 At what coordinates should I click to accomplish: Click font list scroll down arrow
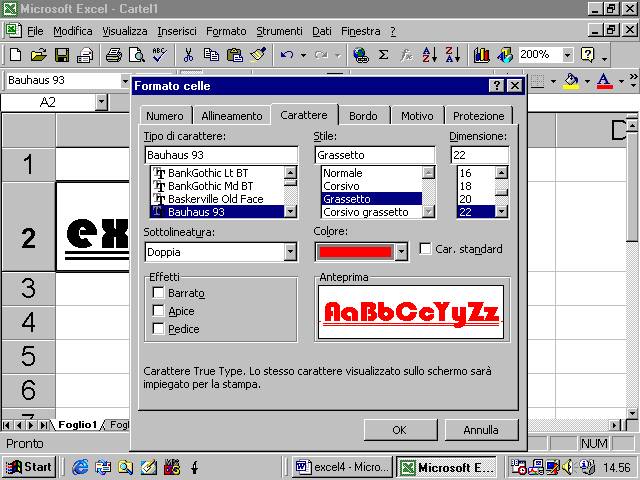coord(290,211)
